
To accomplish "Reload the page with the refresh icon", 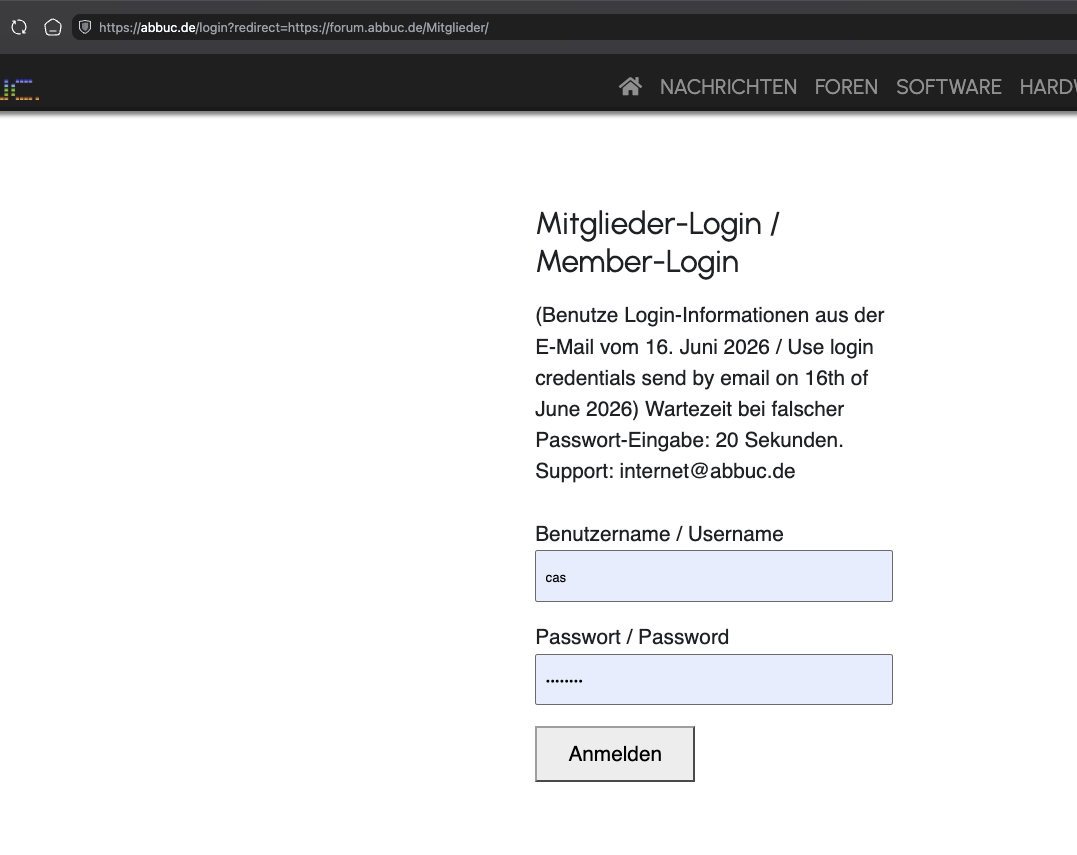I will pyautogui.click(x=19, y=27).
